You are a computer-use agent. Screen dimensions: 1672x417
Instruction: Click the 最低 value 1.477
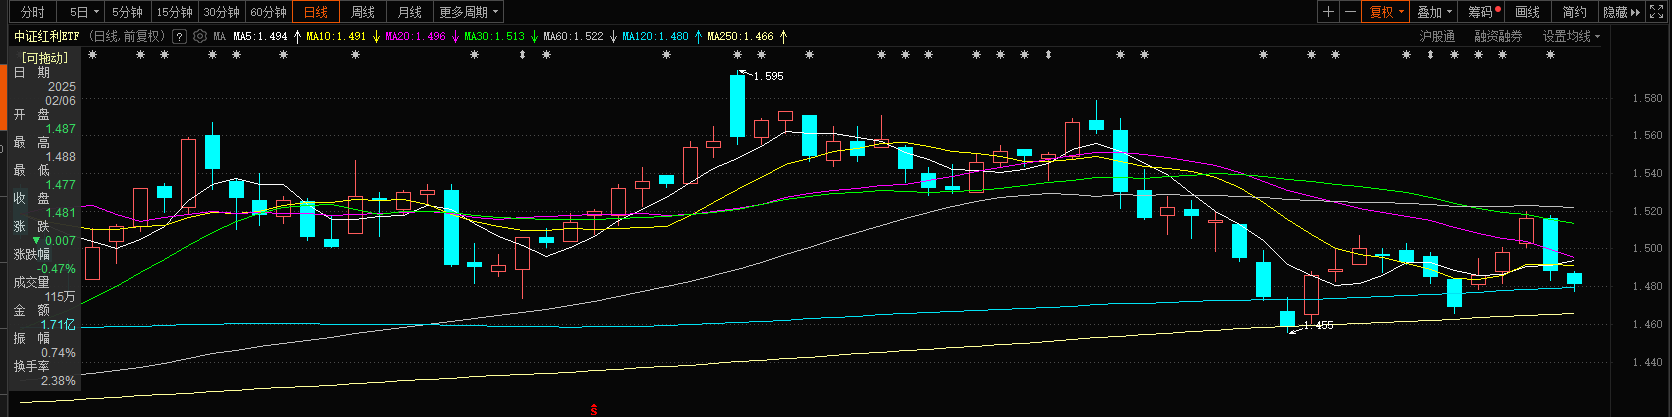pyautogui.click(x=60, y=185)
